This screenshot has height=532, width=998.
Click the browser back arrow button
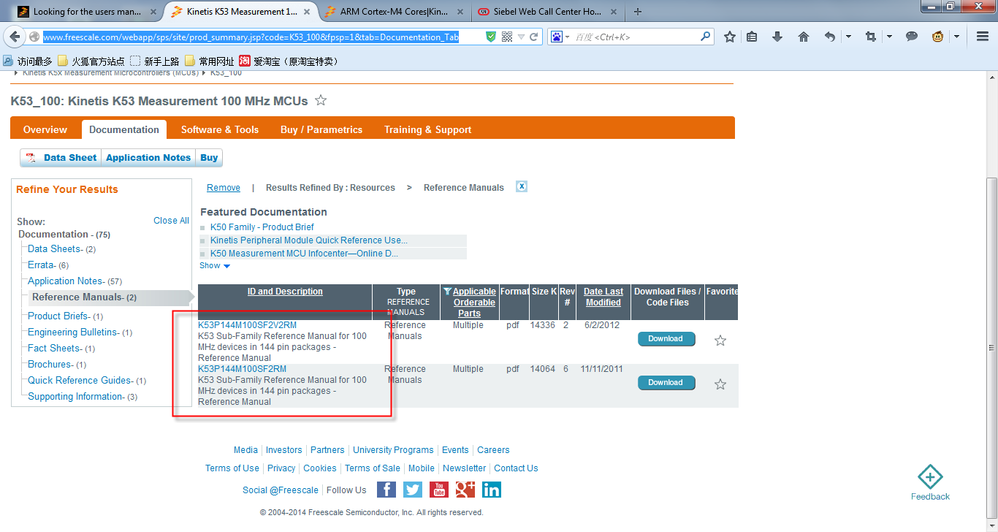coord(15,36)
